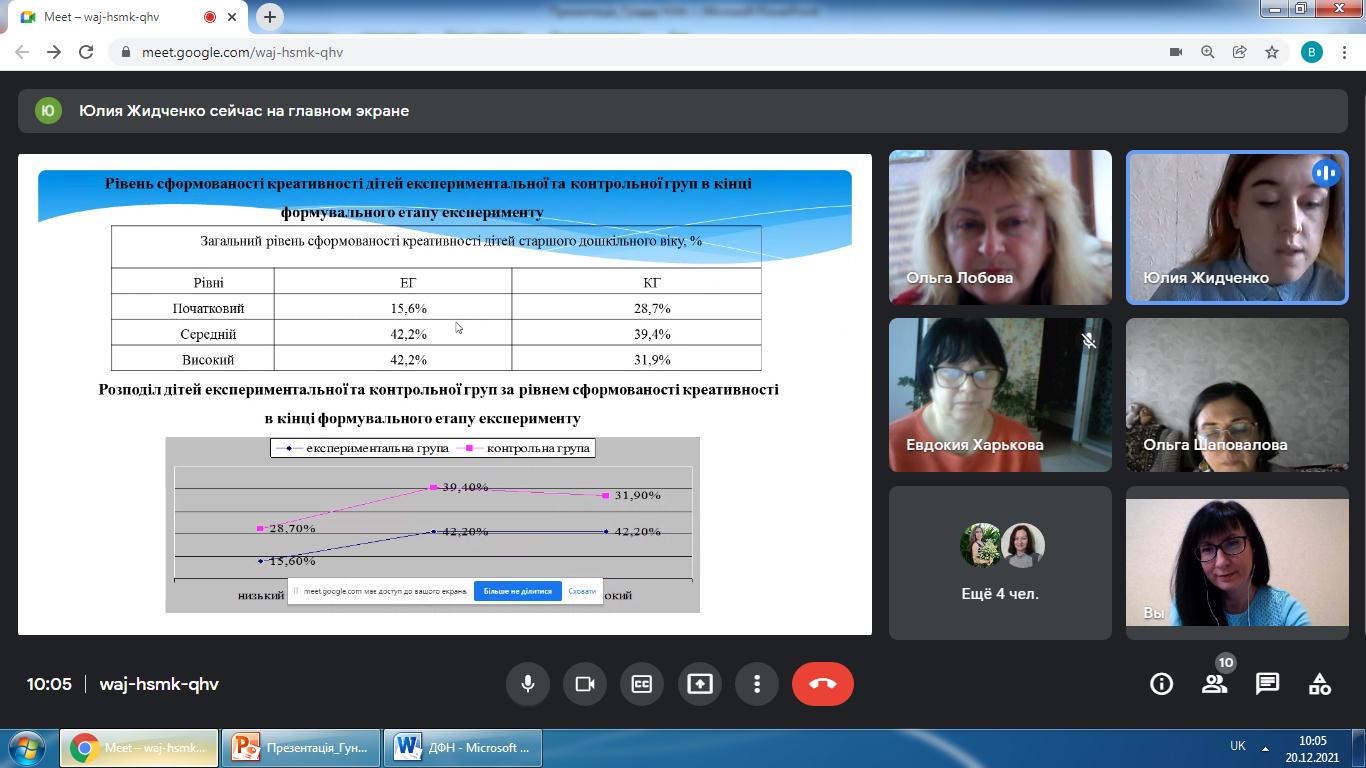The image size is (1366, 768).
Task: Open Chrome three-dot menu
Action: click(1344, 52)
